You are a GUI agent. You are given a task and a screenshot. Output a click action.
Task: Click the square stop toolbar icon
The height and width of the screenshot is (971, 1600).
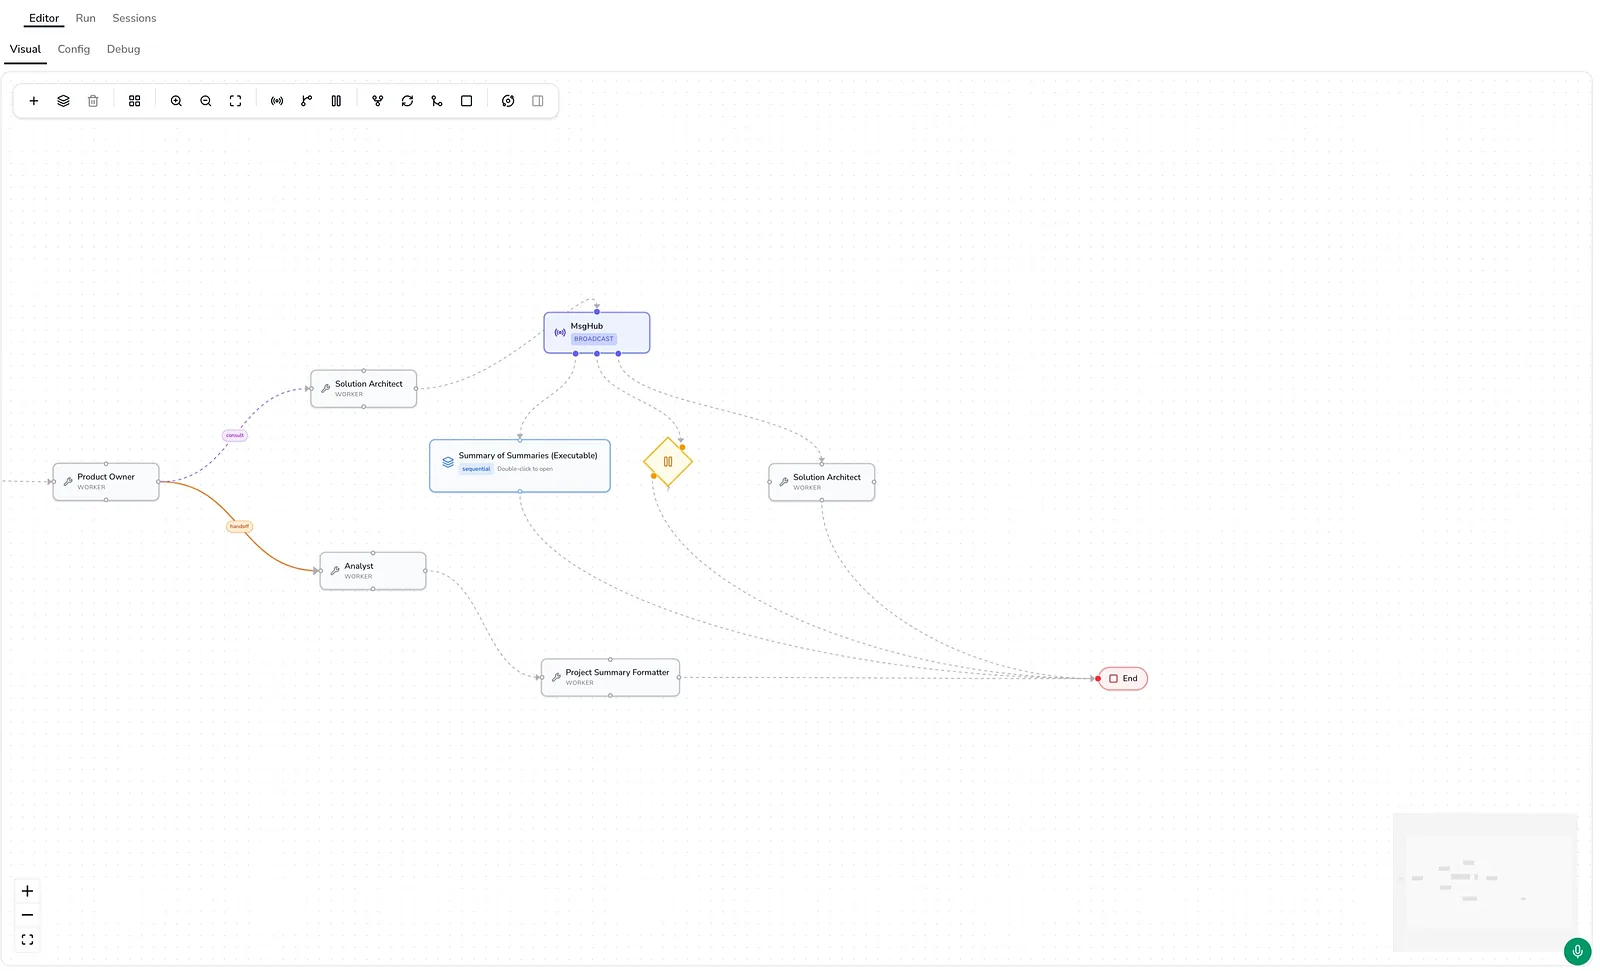(467, 101)
